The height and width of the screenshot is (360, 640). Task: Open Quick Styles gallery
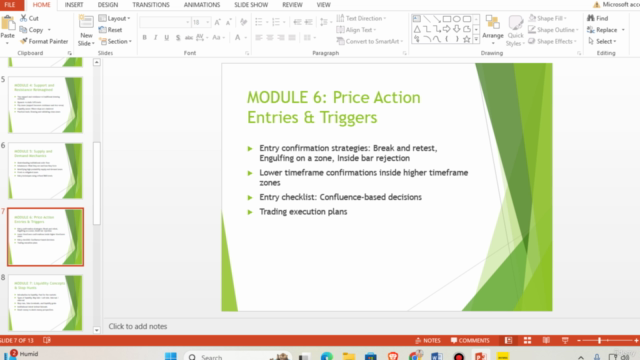[x=516, y=31]
